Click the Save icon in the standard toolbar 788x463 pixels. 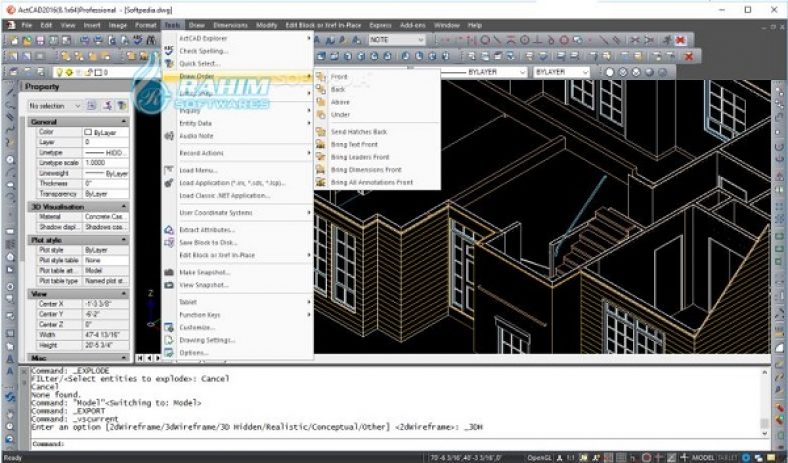[x=40, y=40]
